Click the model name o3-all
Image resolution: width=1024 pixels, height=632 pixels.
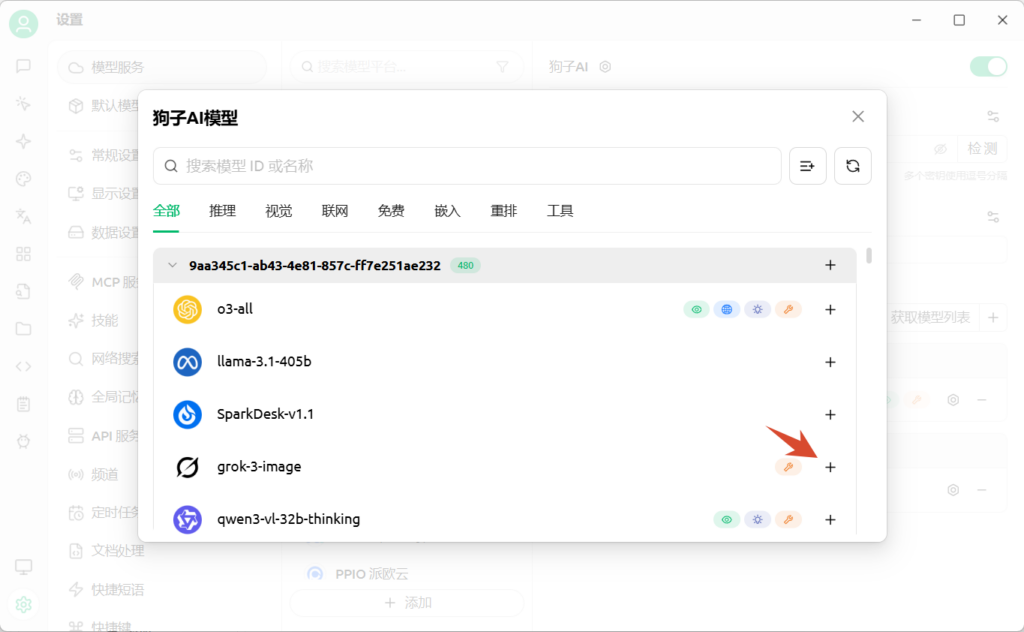click(235, 309)
